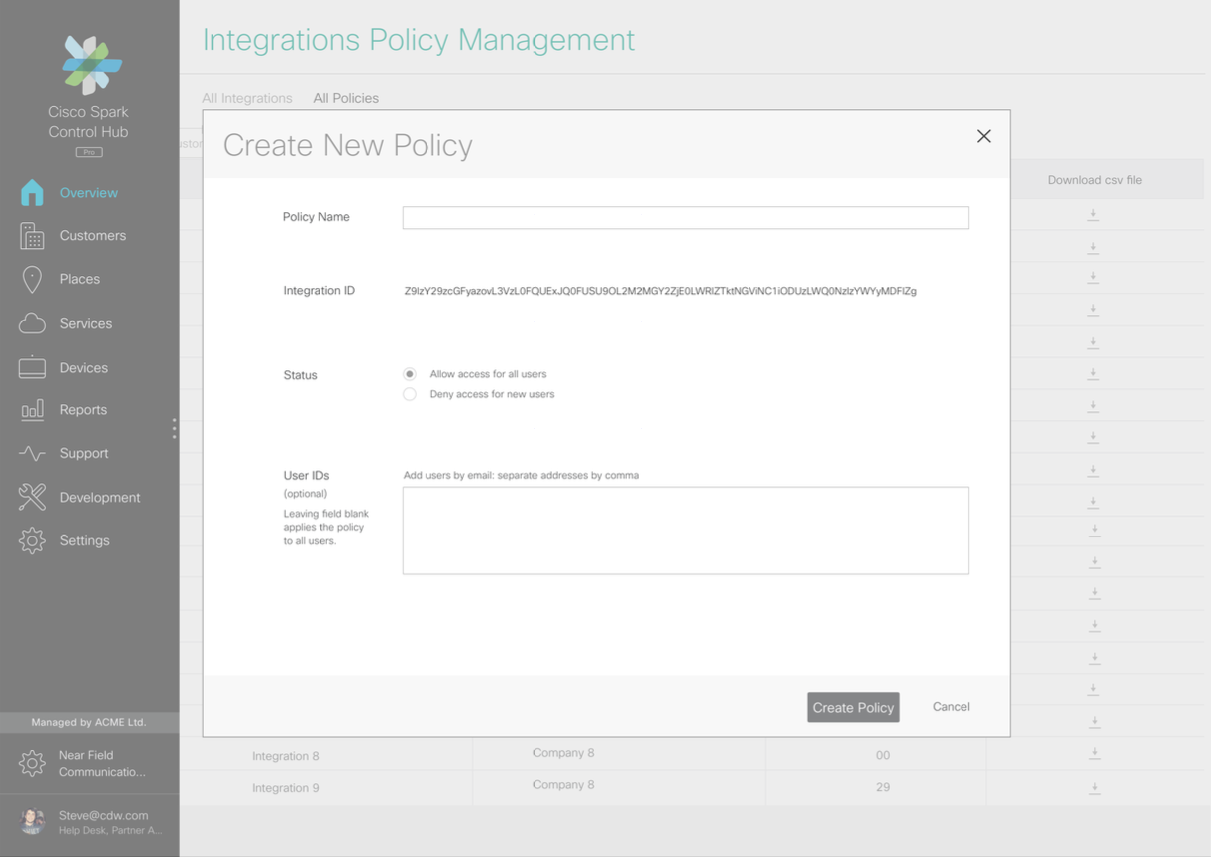Click the Devices monitor icon

(32, 367)
